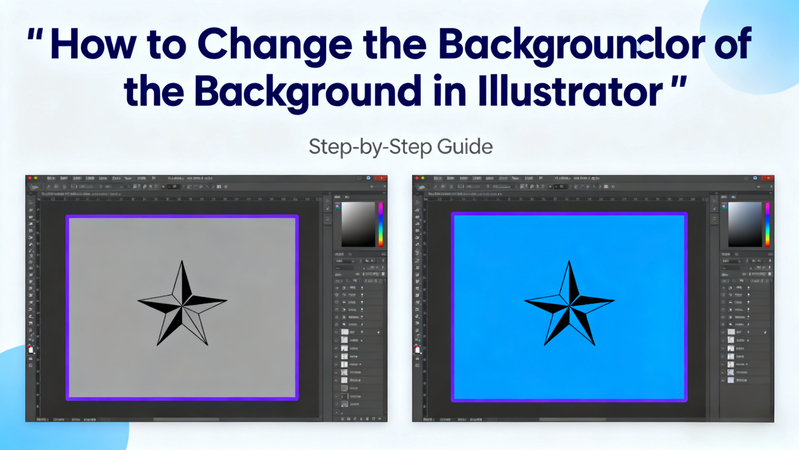799x450 pixels.
Task: Pick a shade in right window's color field
Action: tap(744, 224)
